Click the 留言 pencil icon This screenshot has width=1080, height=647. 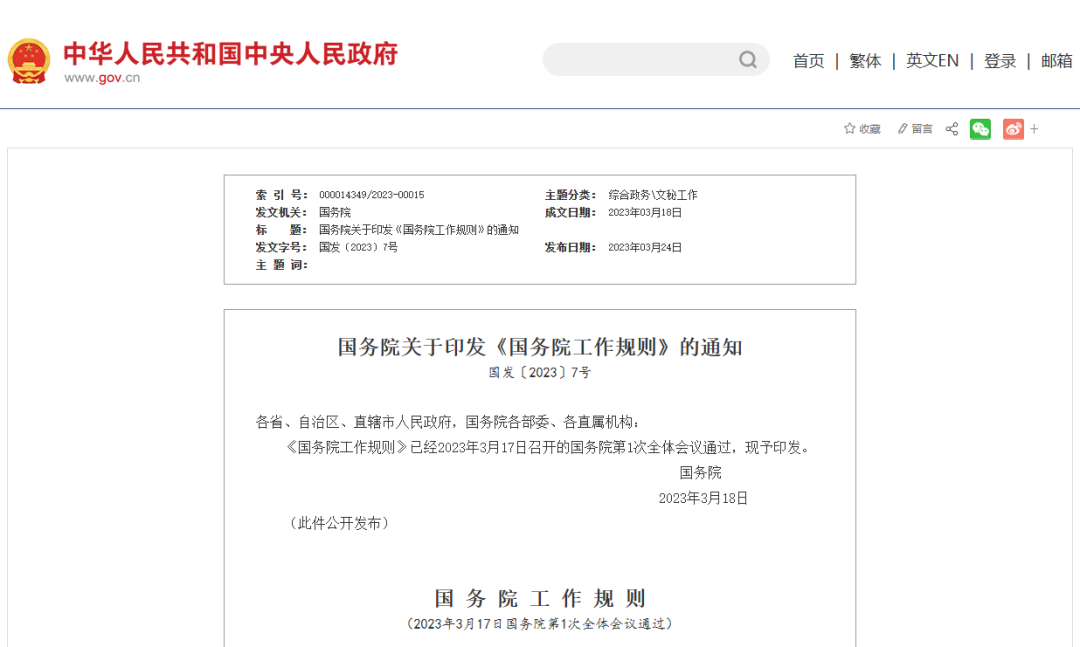(x=903, y=129)
